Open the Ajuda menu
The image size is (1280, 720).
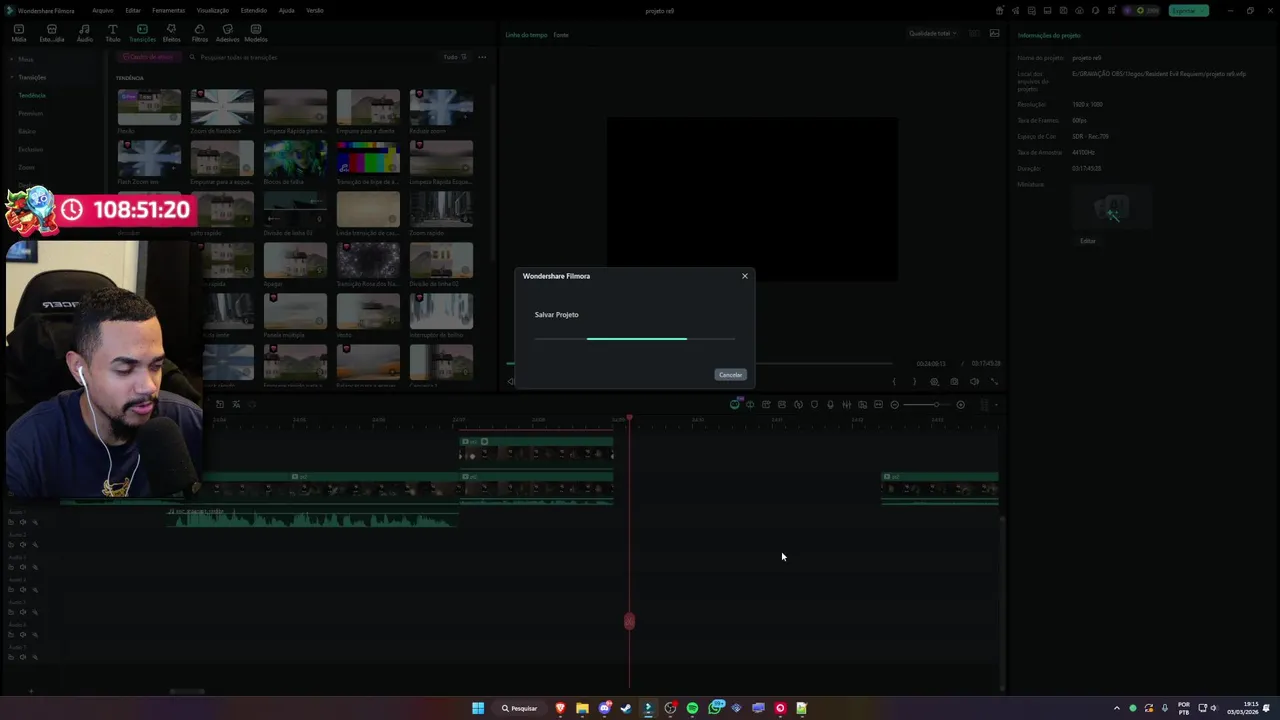point(287,10)
